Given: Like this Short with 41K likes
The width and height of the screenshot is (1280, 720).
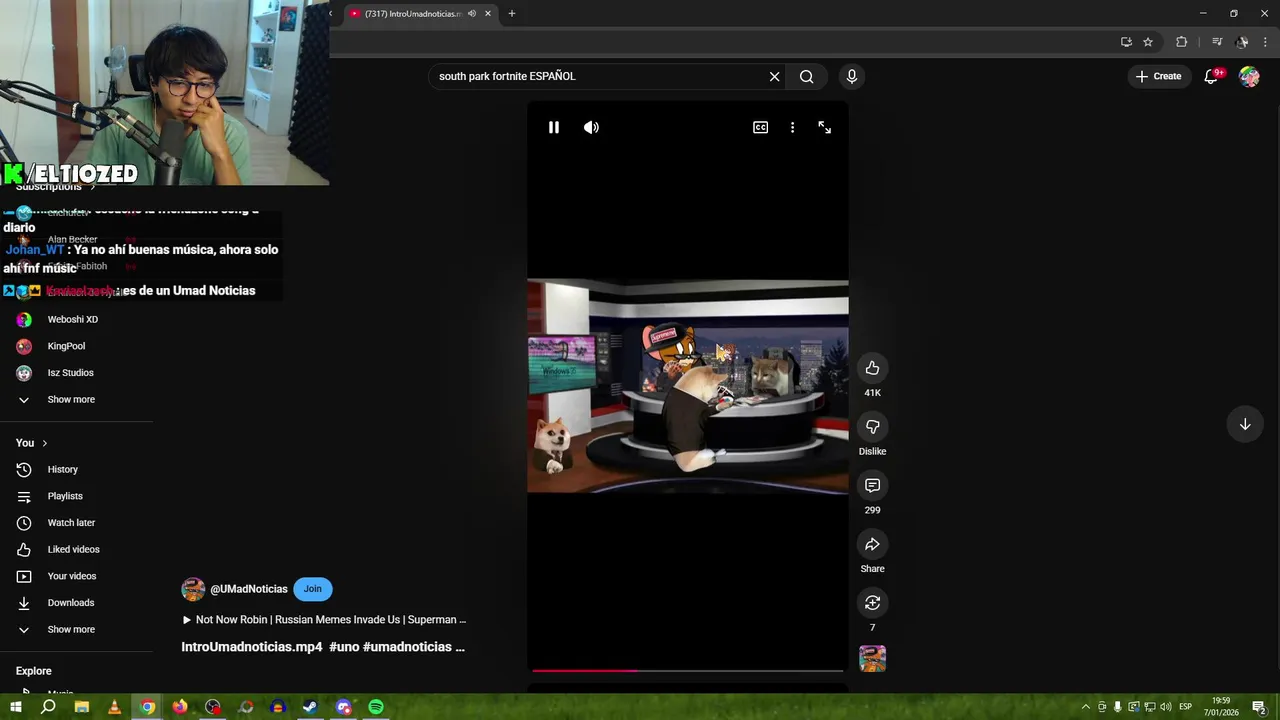Looking at the screenshot, I should (872, 368).
